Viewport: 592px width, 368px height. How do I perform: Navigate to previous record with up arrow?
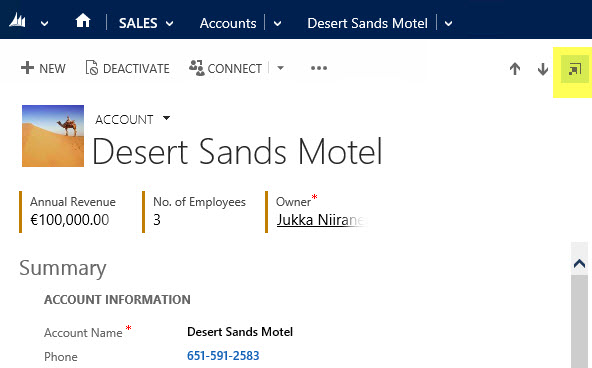coord(515,69)
